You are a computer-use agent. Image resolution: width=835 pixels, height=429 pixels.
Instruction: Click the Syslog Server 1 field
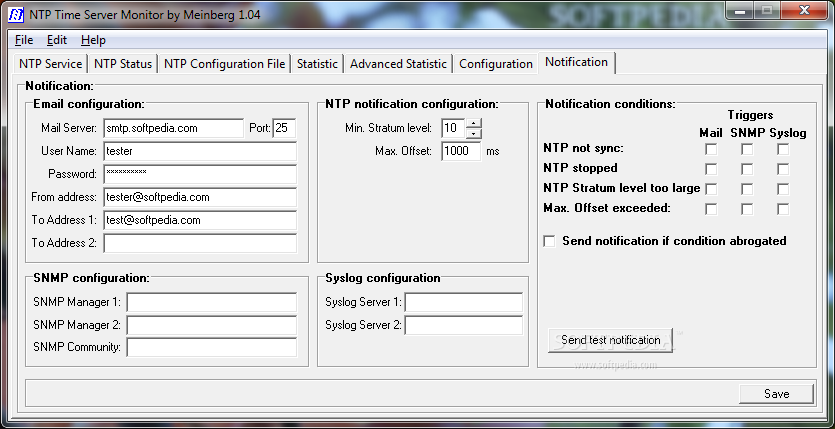coord(464,302)
